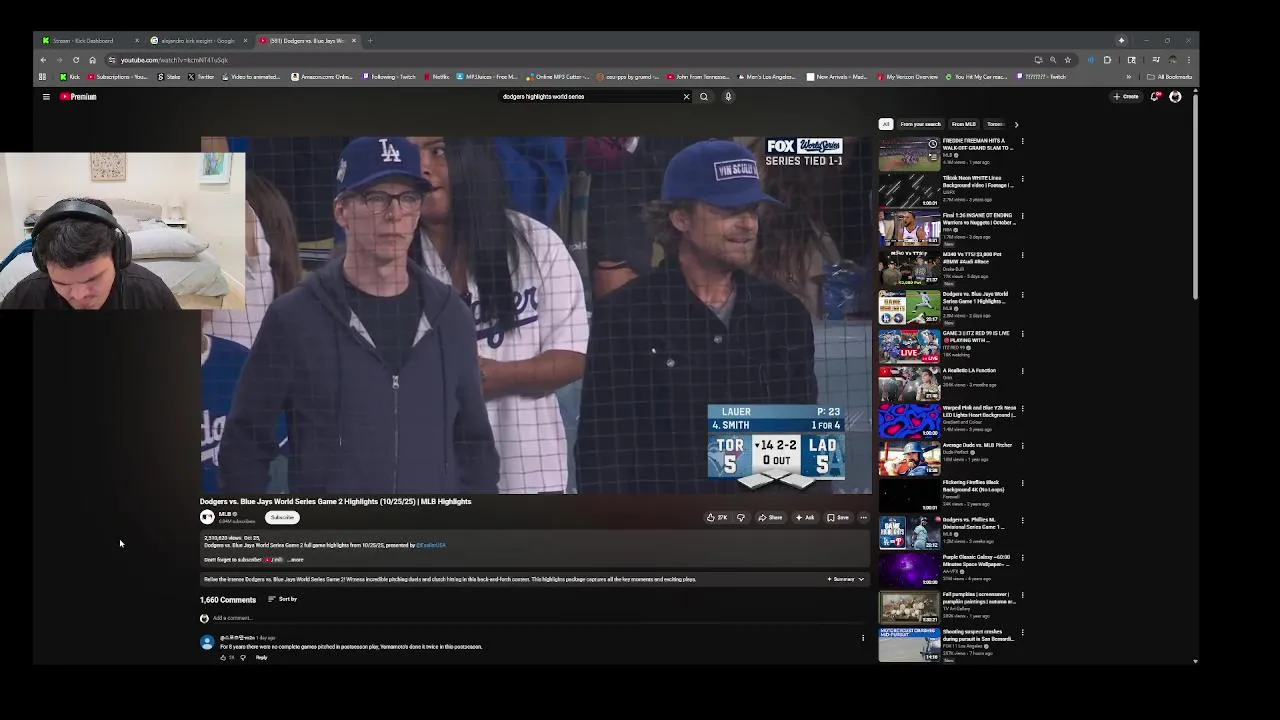Open the browser home page
This screenshot has width=1280, height=720.
[x=92, y=60]
